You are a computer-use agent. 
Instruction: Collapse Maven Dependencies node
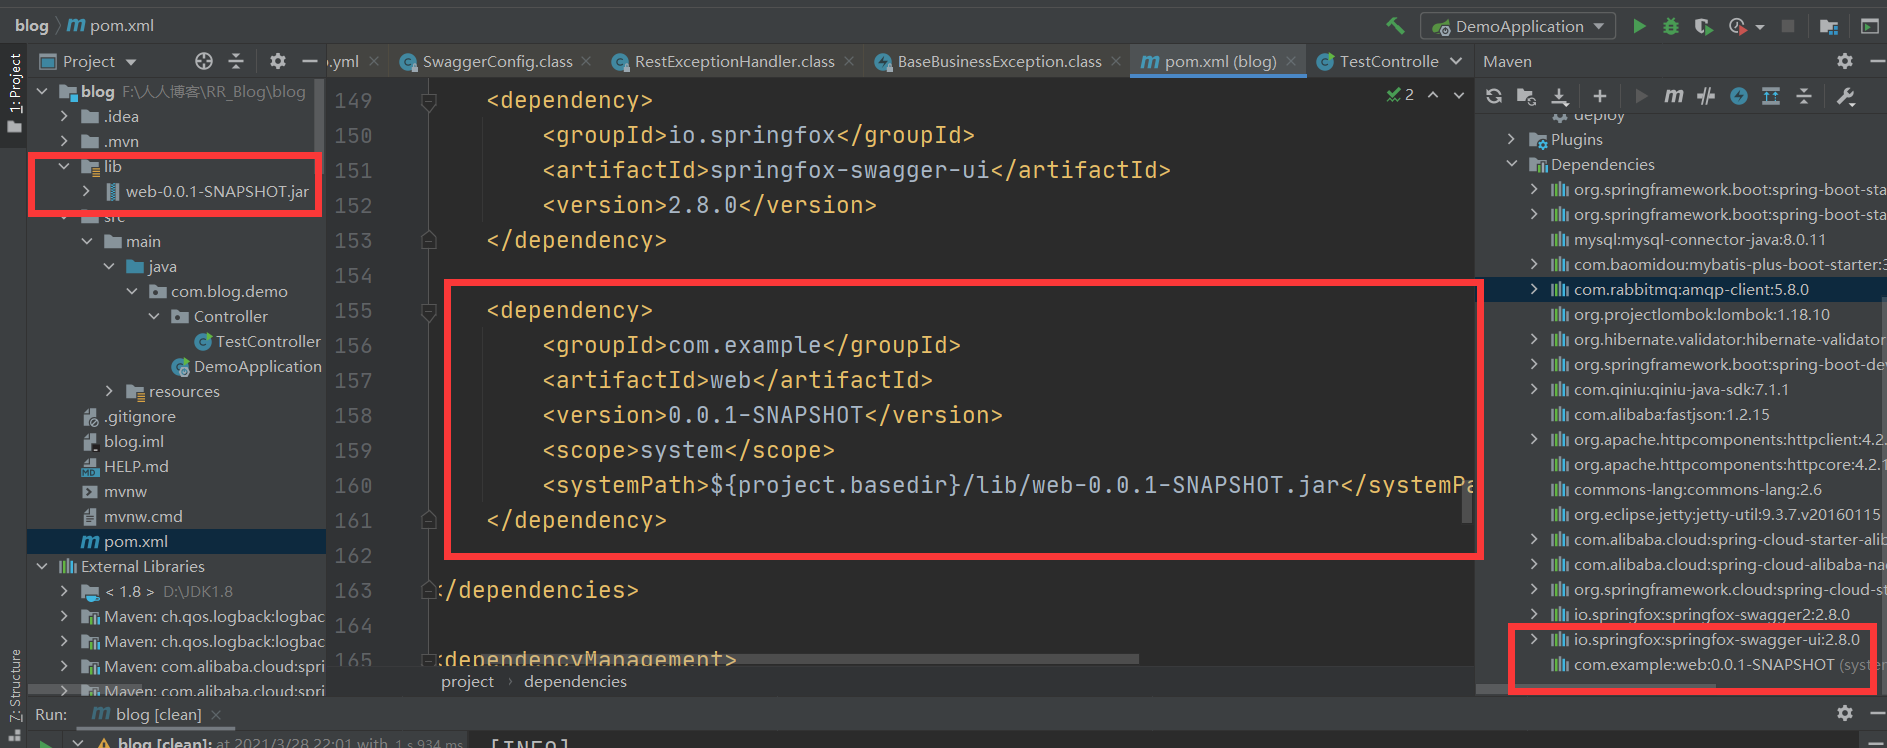(x=1512, y=164)
